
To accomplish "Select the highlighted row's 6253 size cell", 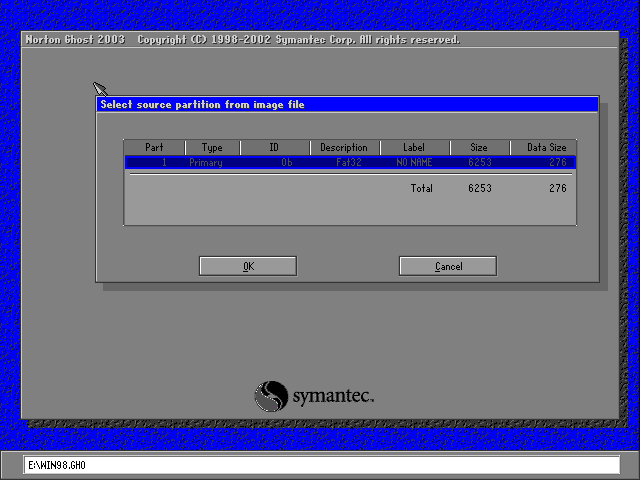I will pos(480,162).
